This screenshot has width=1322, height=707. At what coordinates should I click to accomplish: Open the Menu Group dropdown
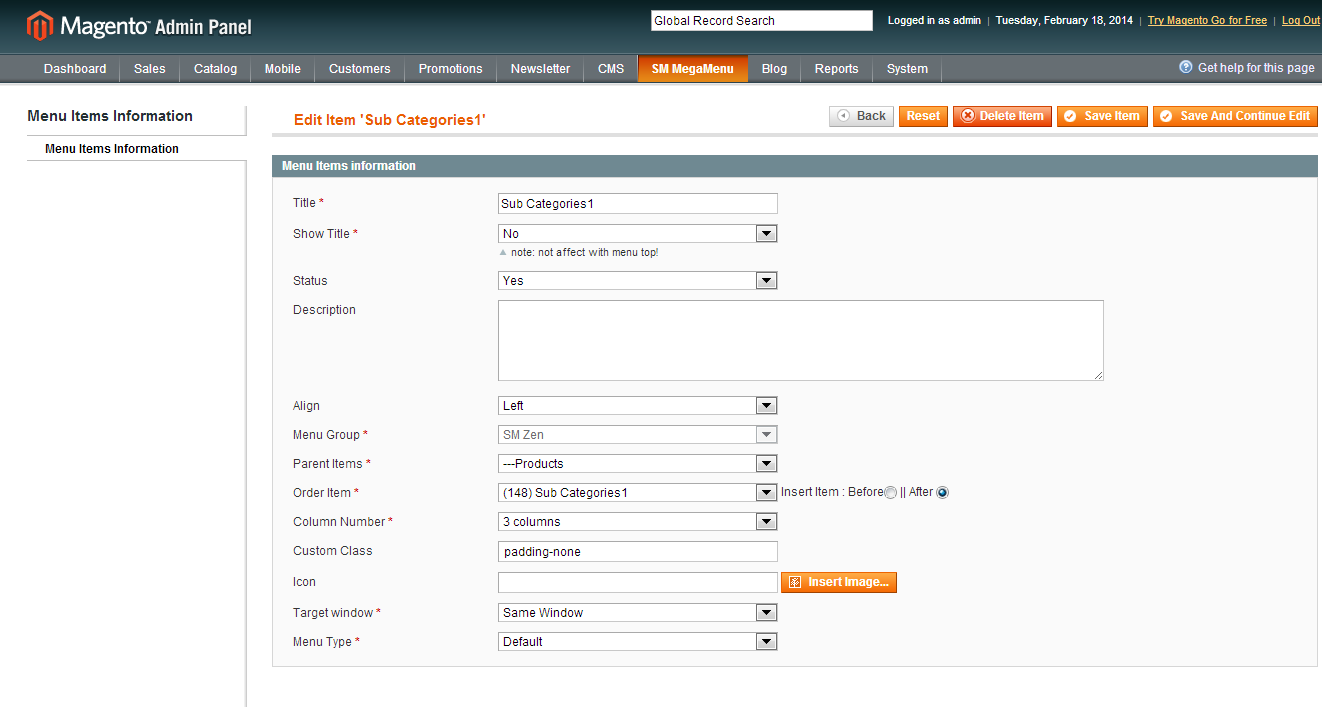(637, 435)
